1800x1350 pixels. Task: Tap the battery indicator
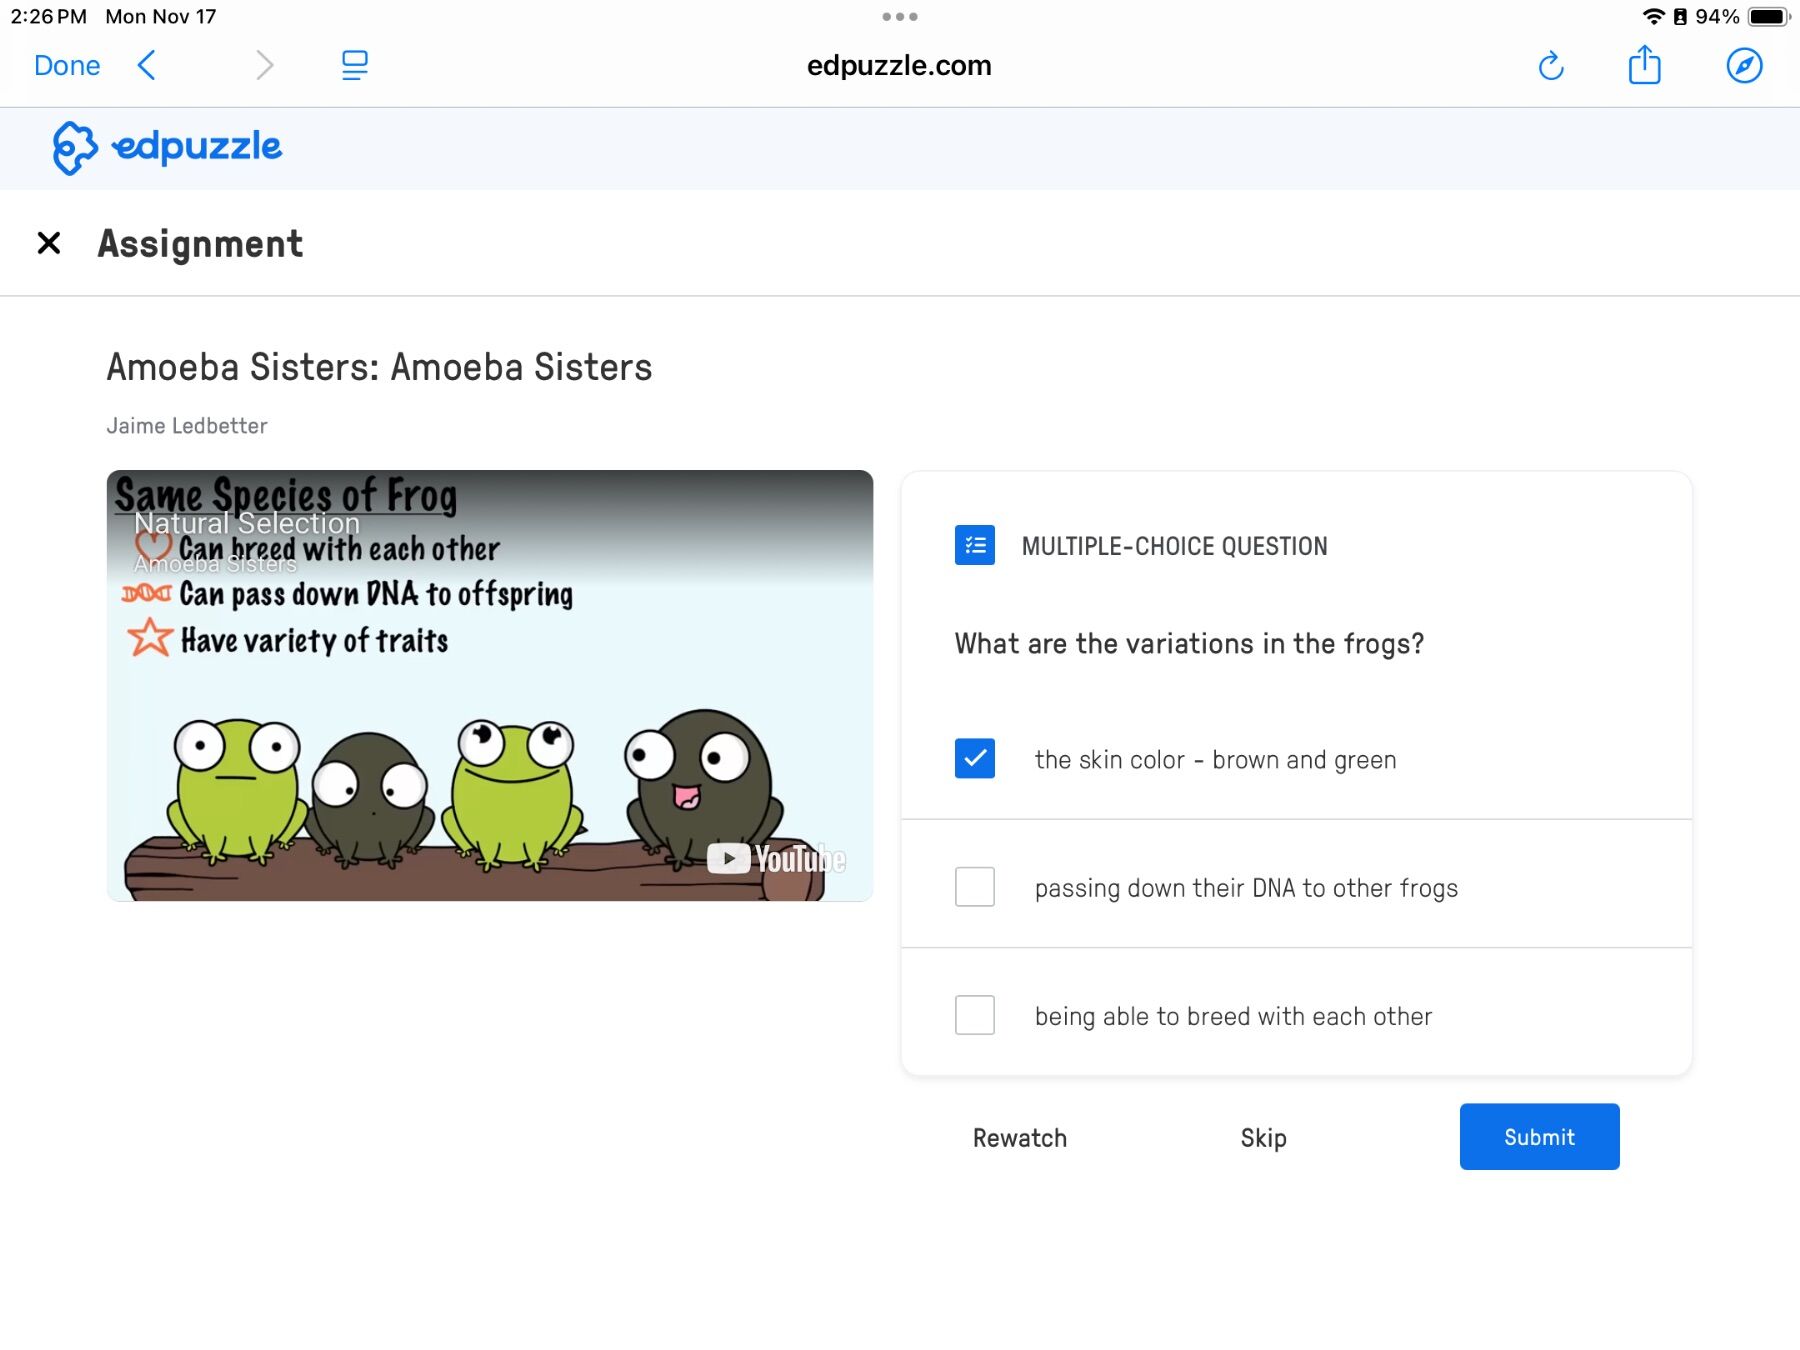click(x=1769, y=17)
